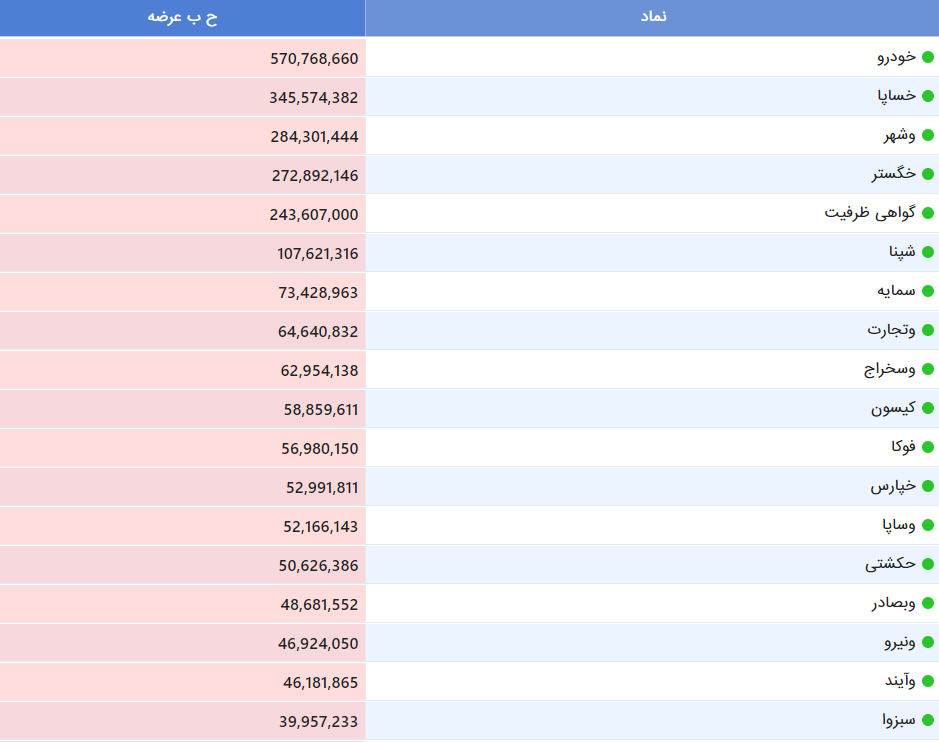Image resolution: width=939 pixels, height=742 pixels.
Task: Open the کیسون symbol name
Action: click(893, 408)
